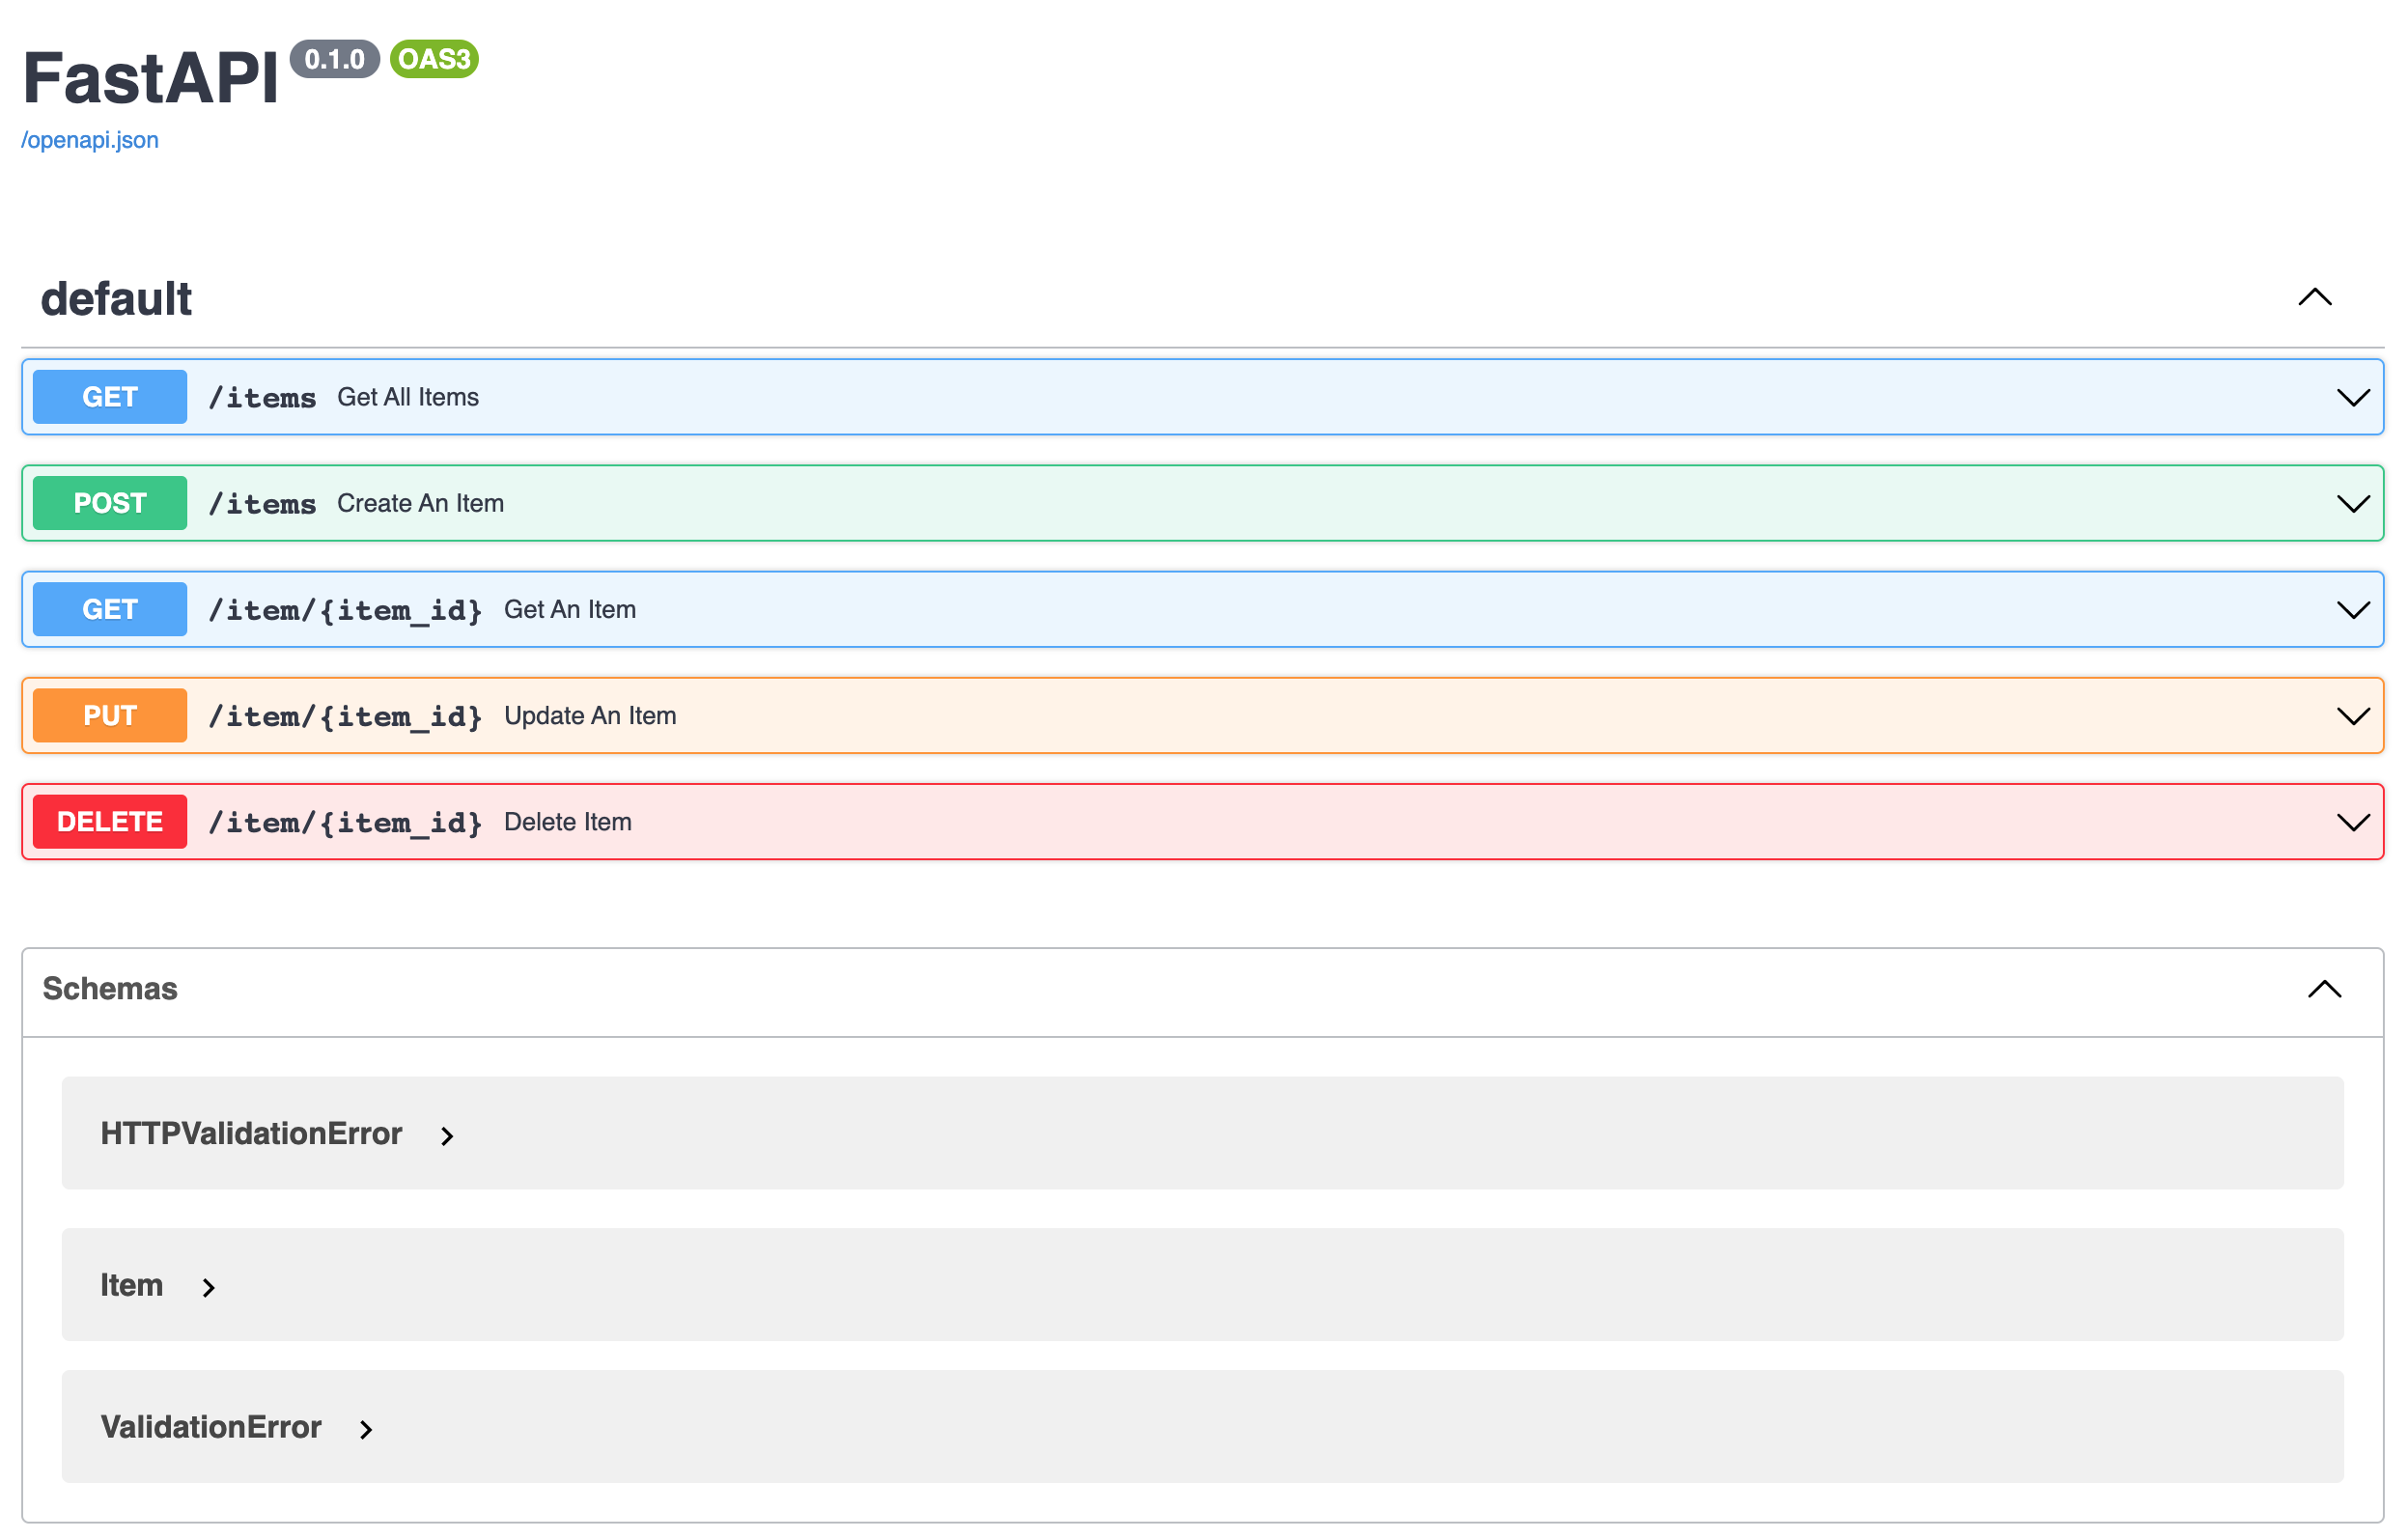Click the GET badge on /item/{item_id}
The image size is (2408, 1539).
tap(109, 609)
